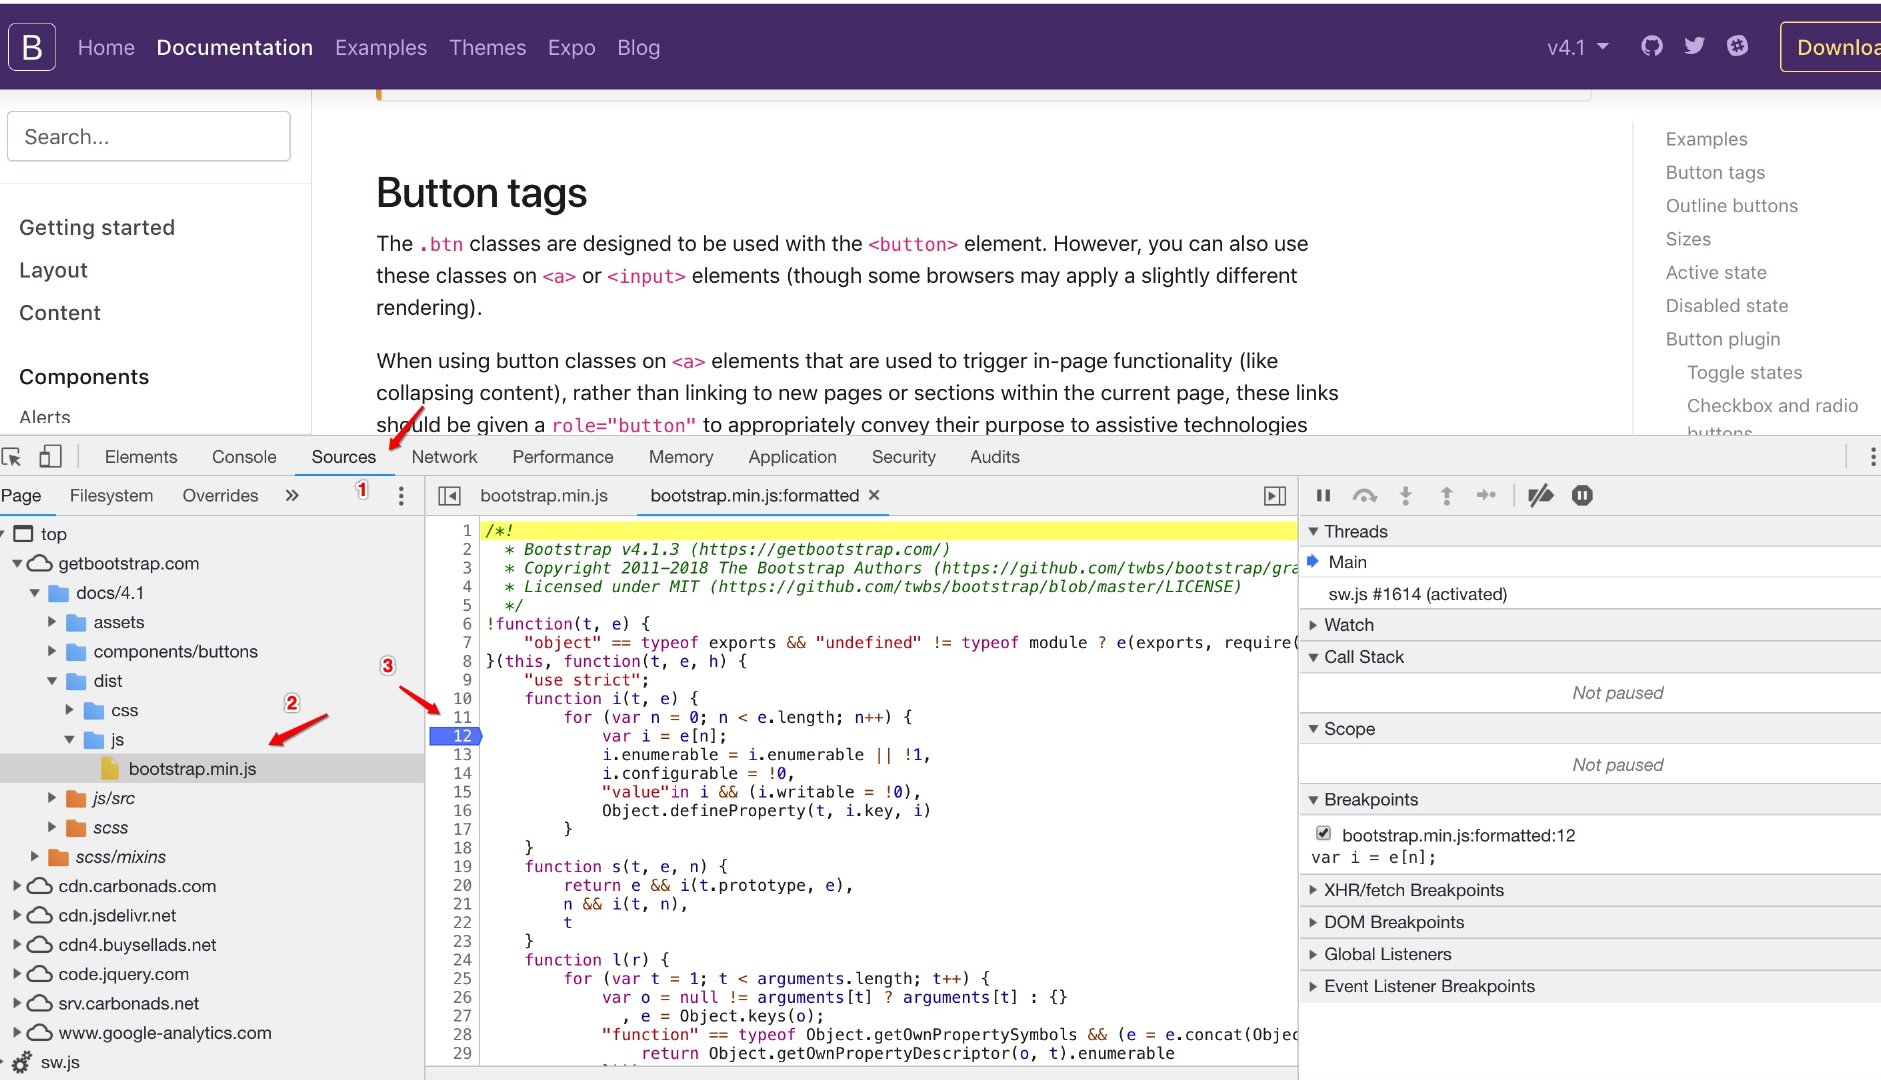Open the Blog nav link
The height and width of the screenshot is (1080, 1881).
click(638, 47)
